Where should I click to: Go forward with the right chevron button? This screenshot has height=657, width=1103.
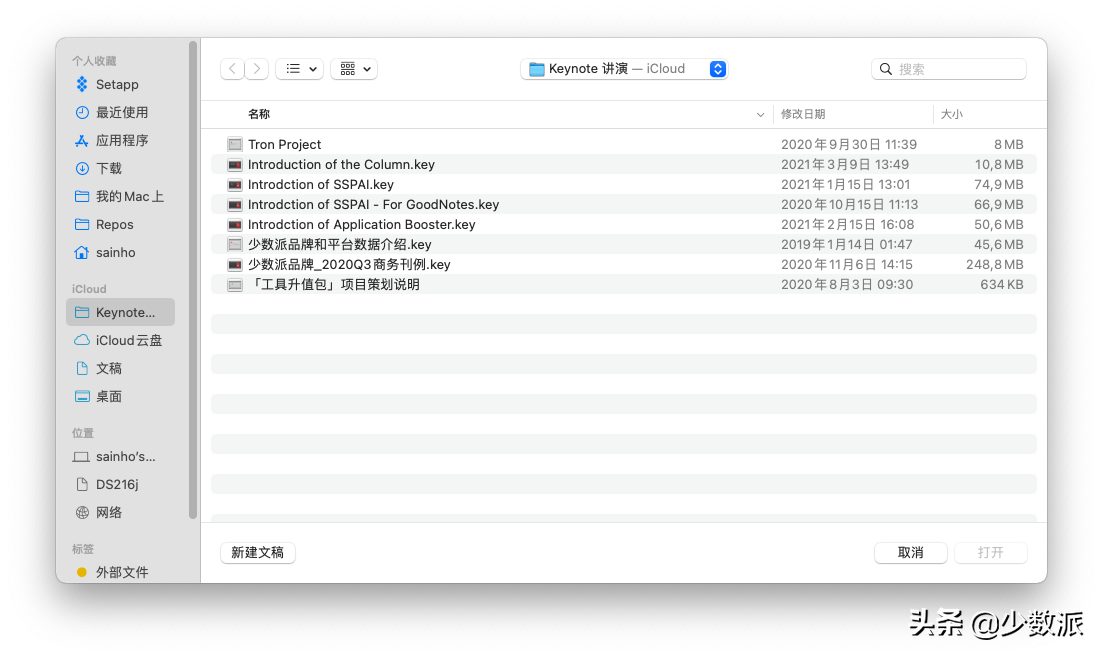pos(257,69)
